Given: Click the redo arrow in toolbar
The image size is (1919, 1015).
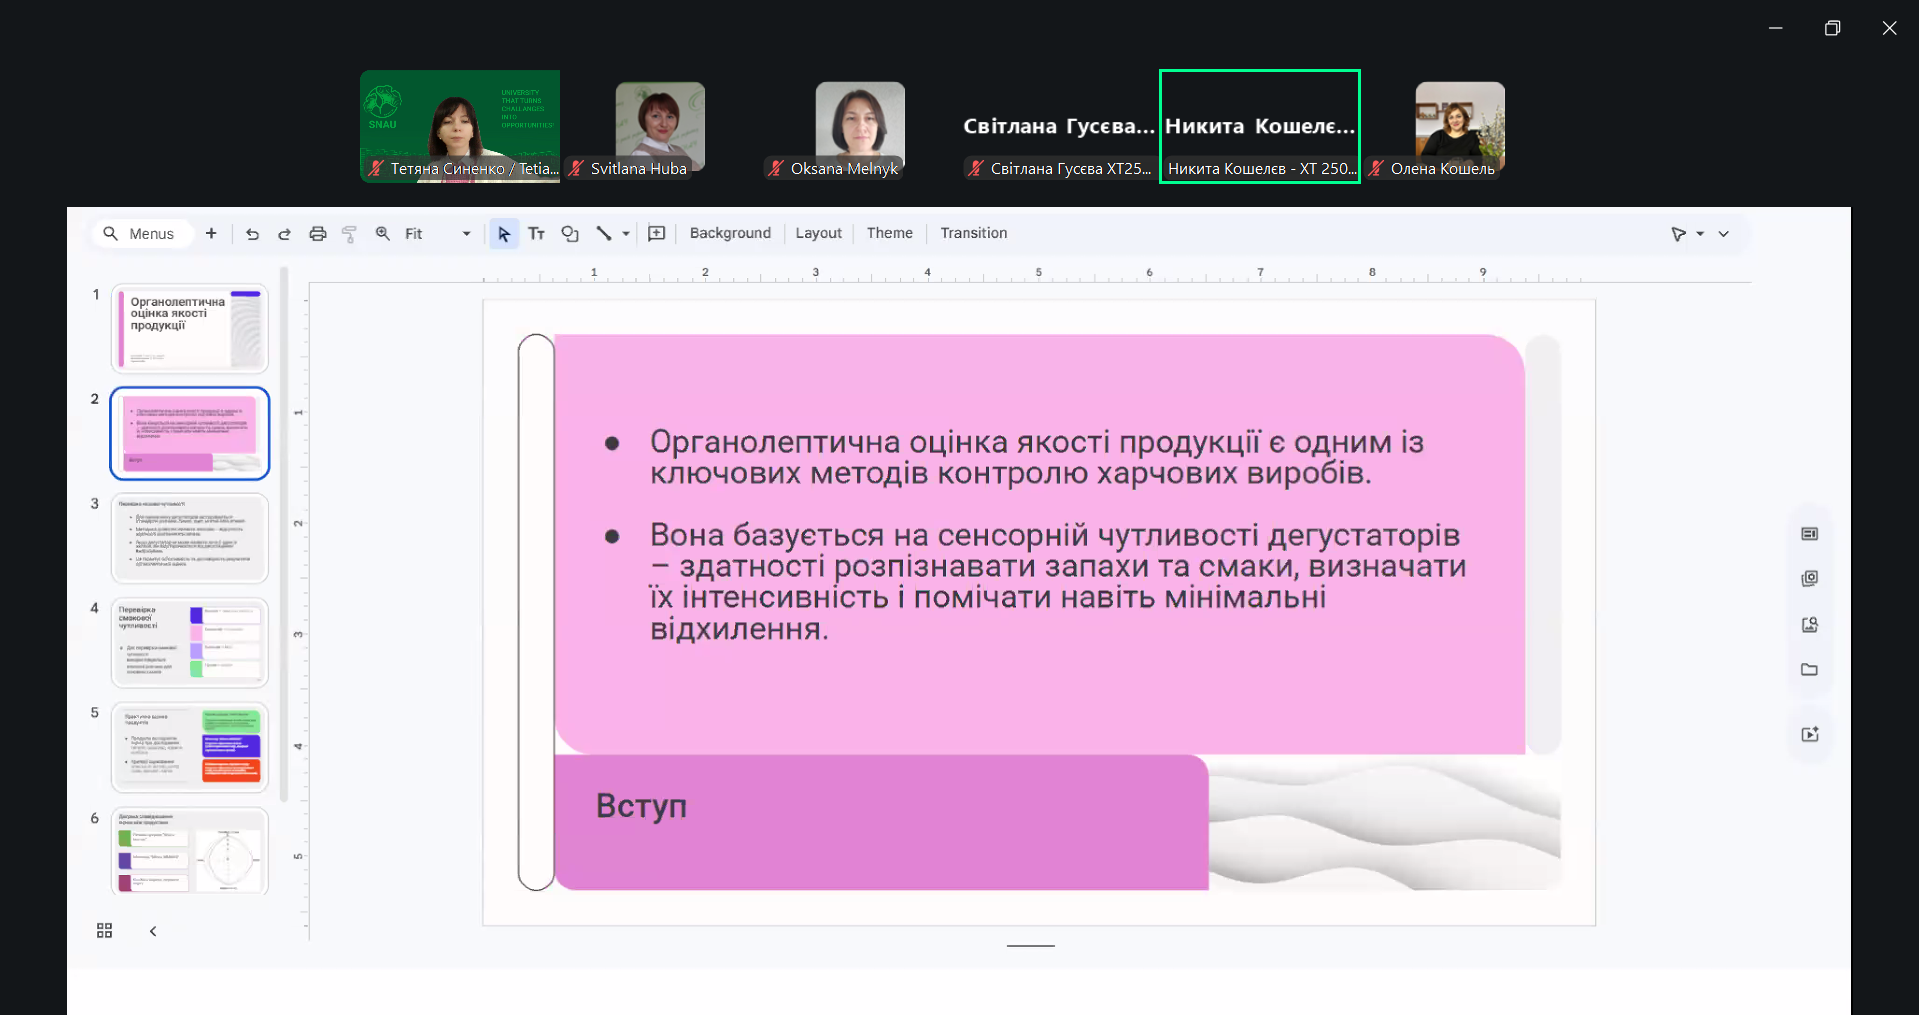Looking at the screenshot, I should pos(284,234).
